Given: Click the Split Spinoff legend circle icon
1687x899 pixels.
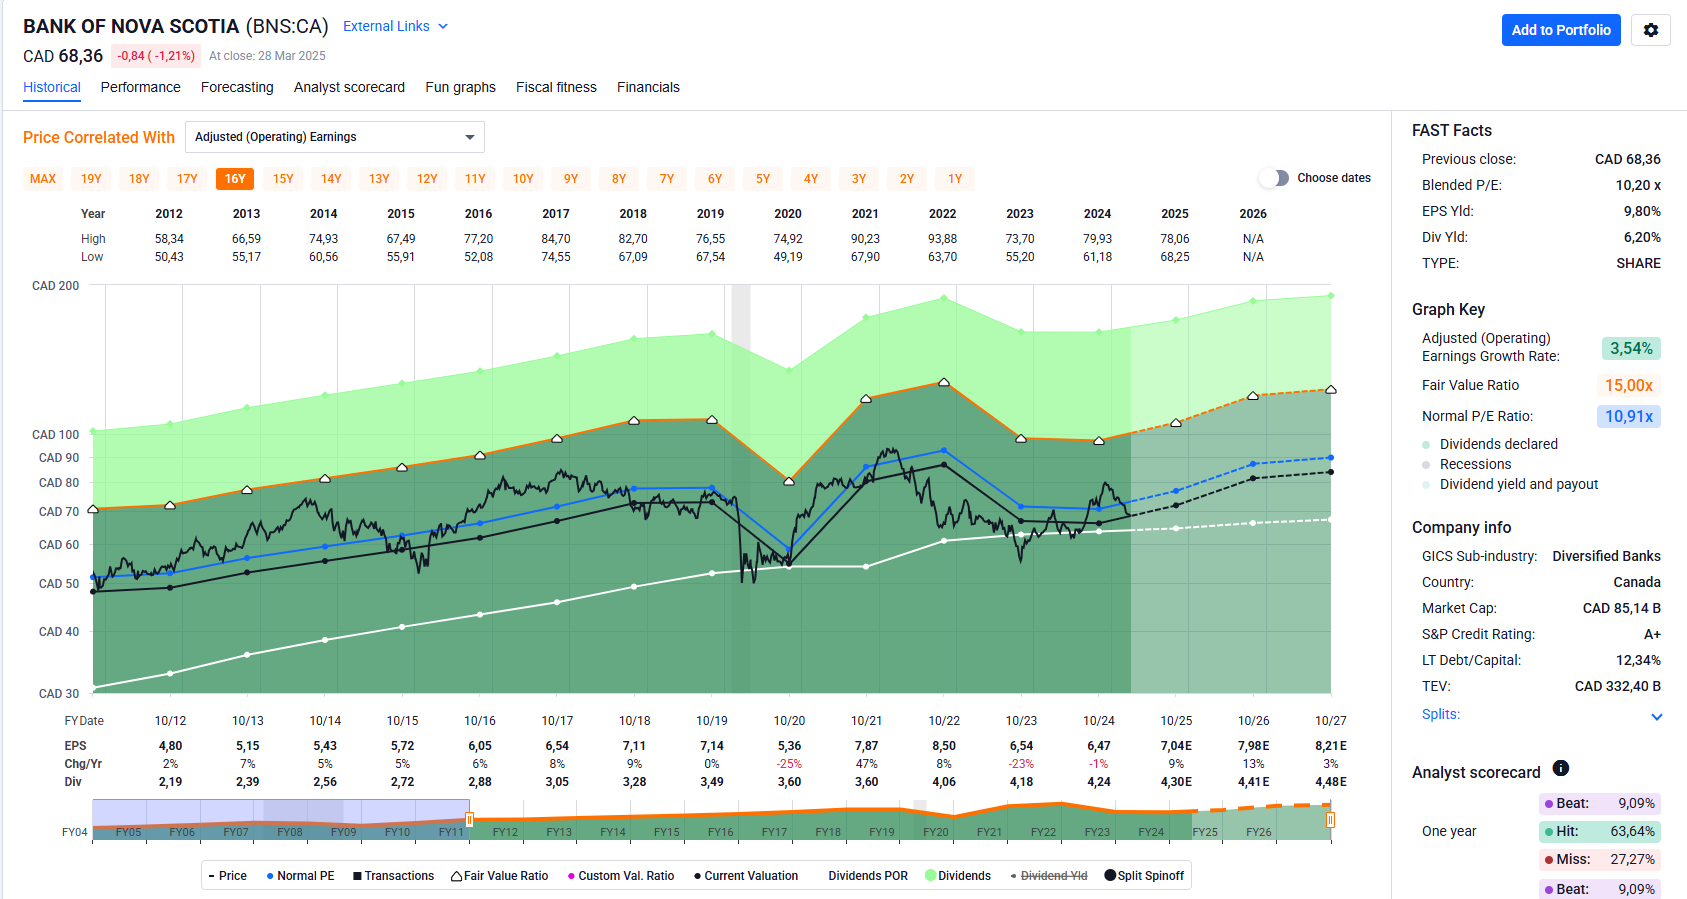Looking at the screenshot, I should [1110, 876].
